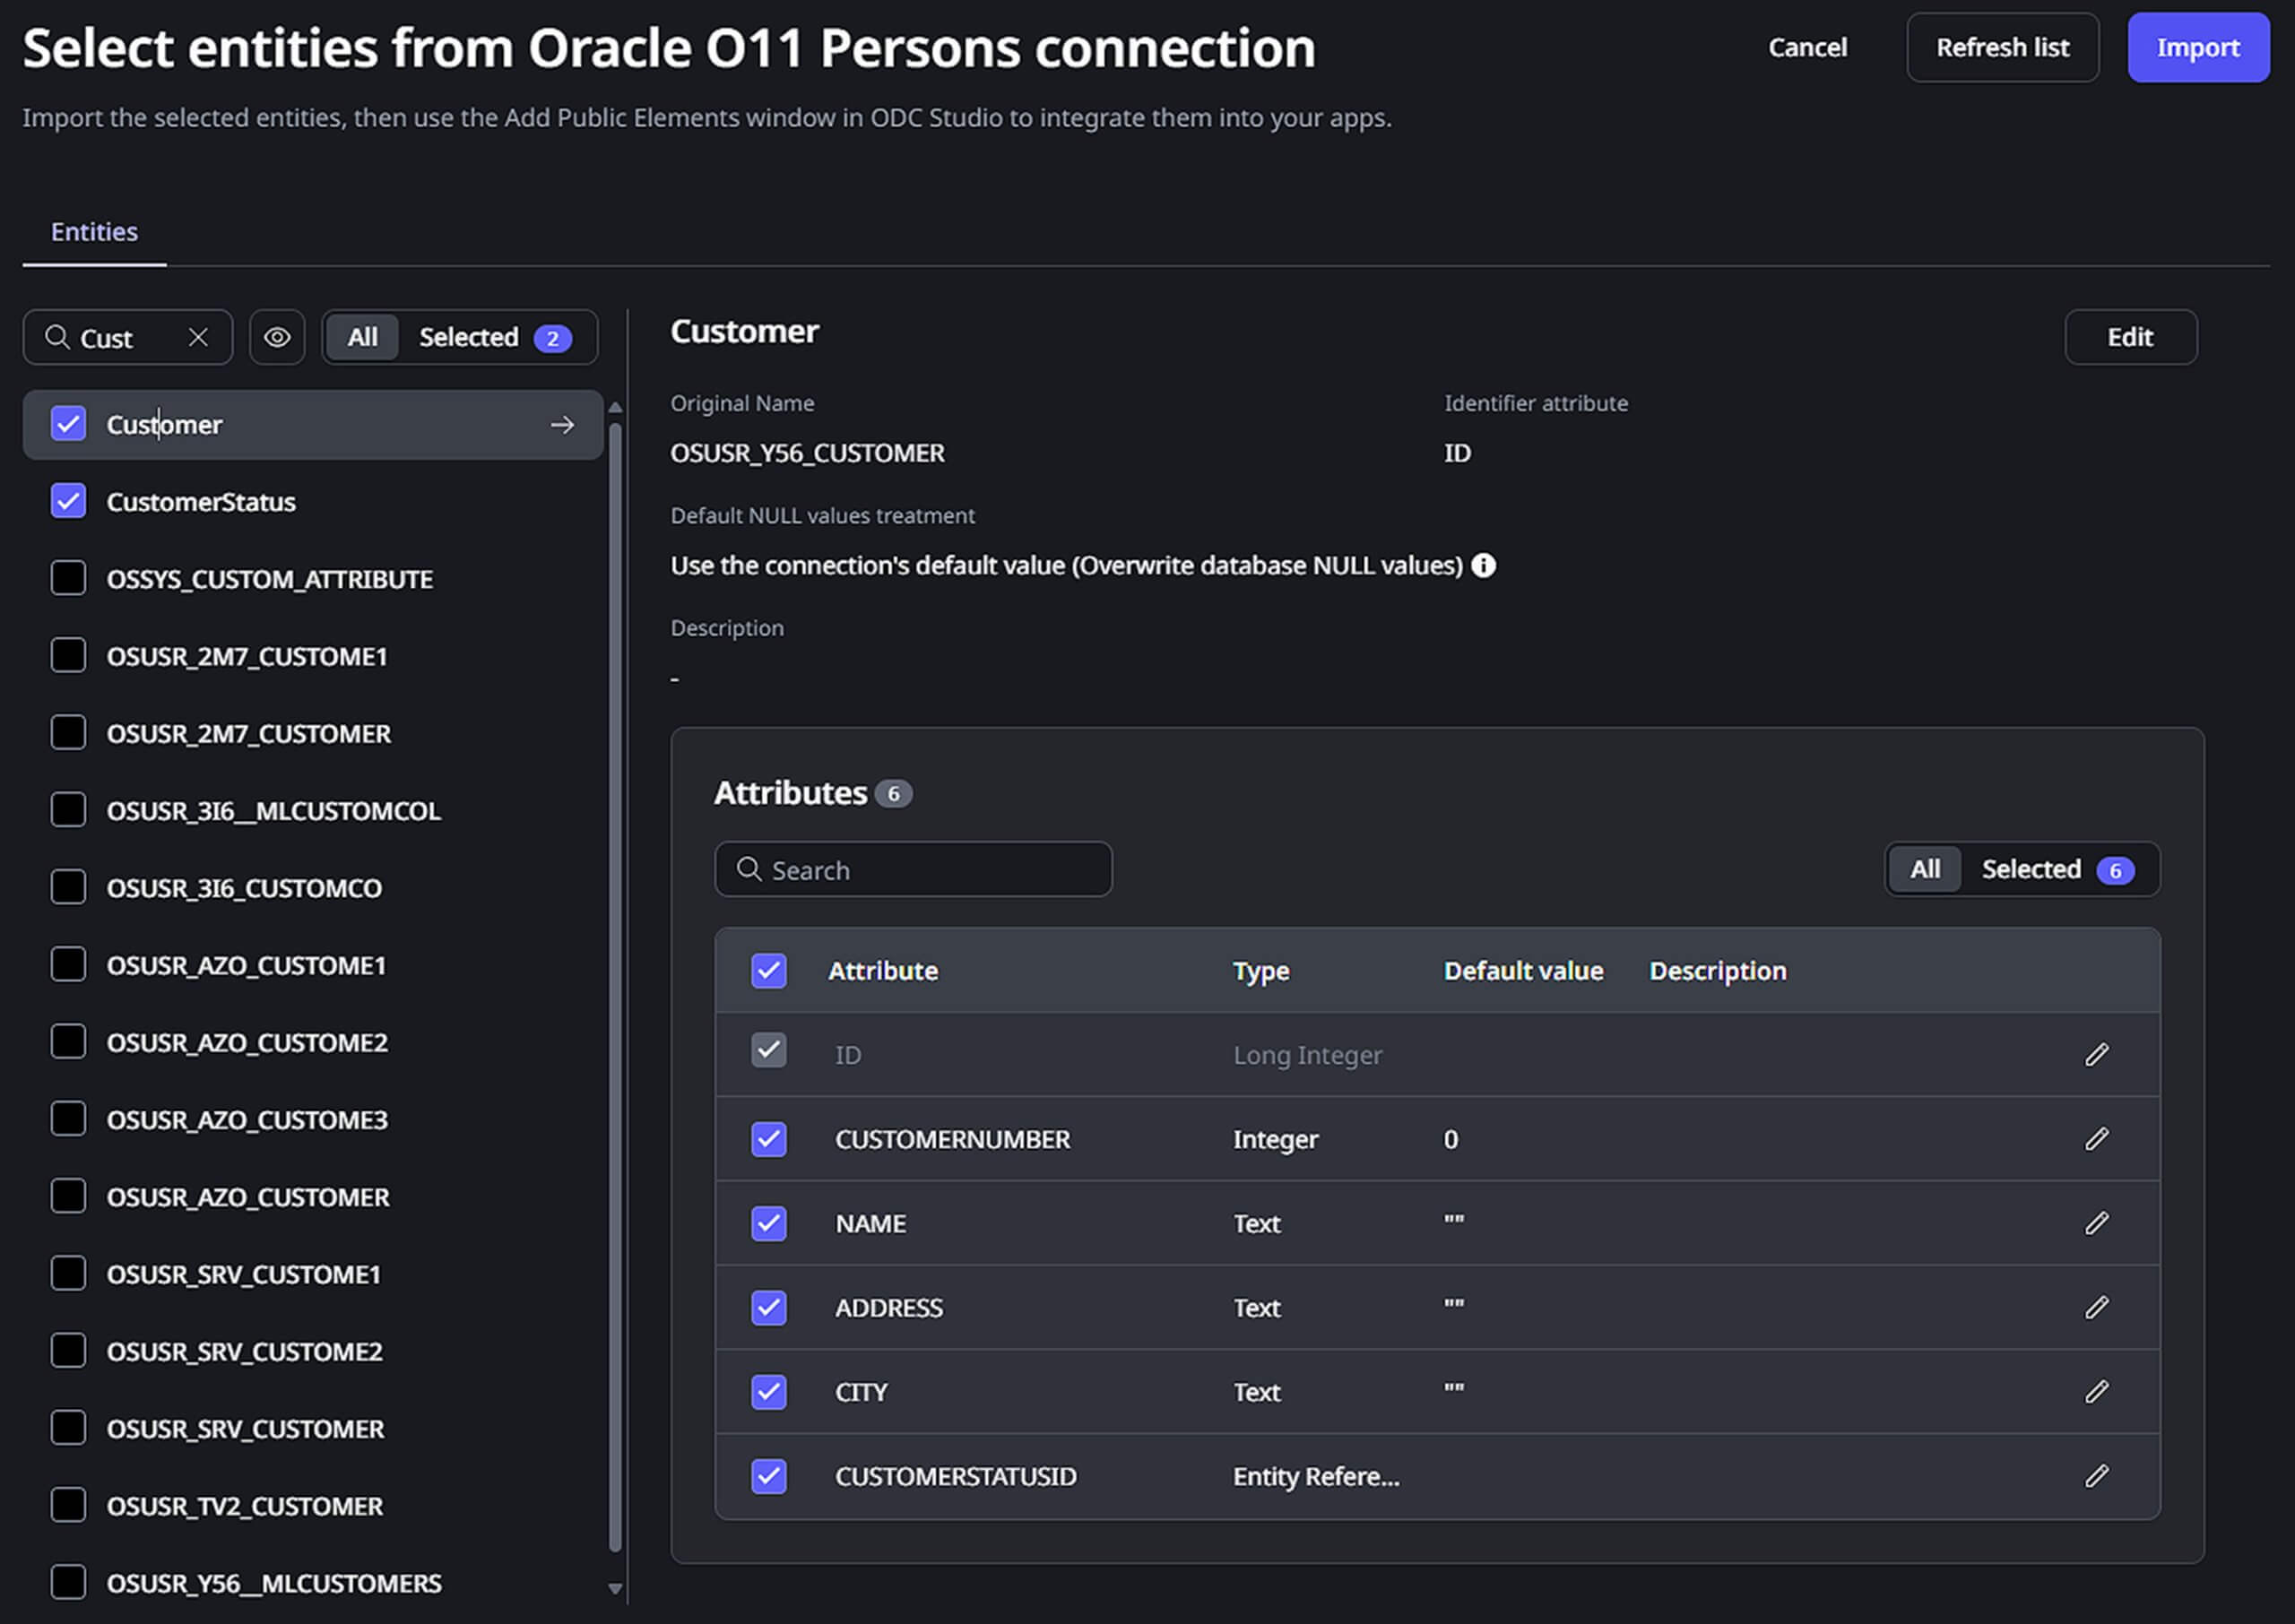Check the OSUSR_AZO_CUSTOME3 checkbox
The width and height of the screenshot is (2295, 1624).
(x=68, y=1119)
